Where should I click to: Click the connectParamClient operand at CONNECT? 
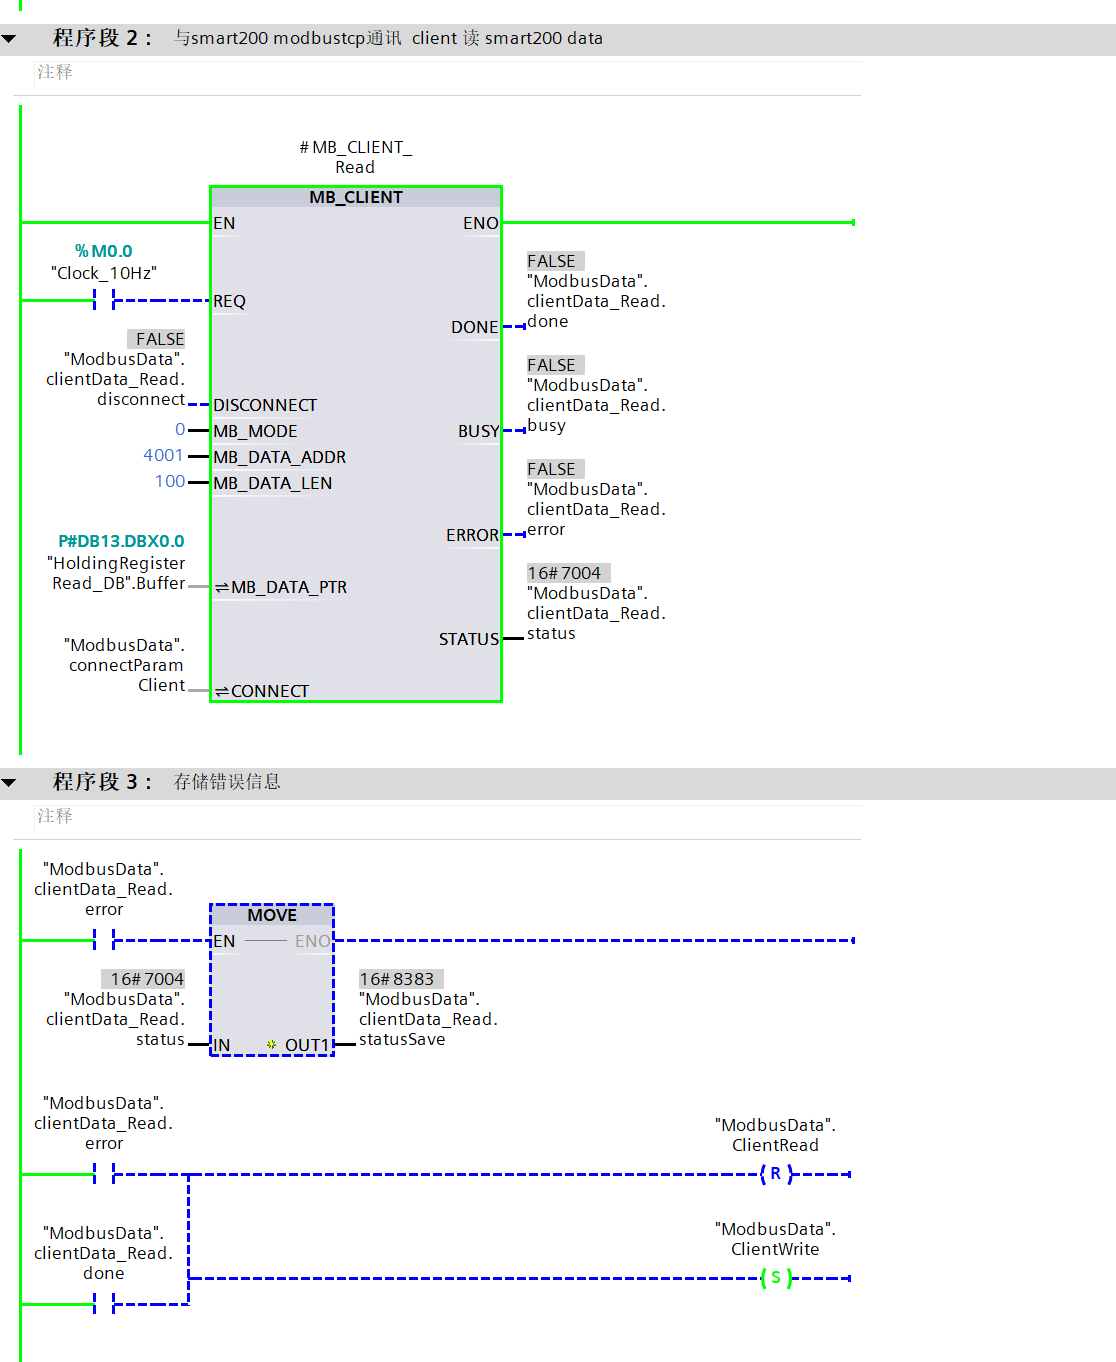click(125, 665)
